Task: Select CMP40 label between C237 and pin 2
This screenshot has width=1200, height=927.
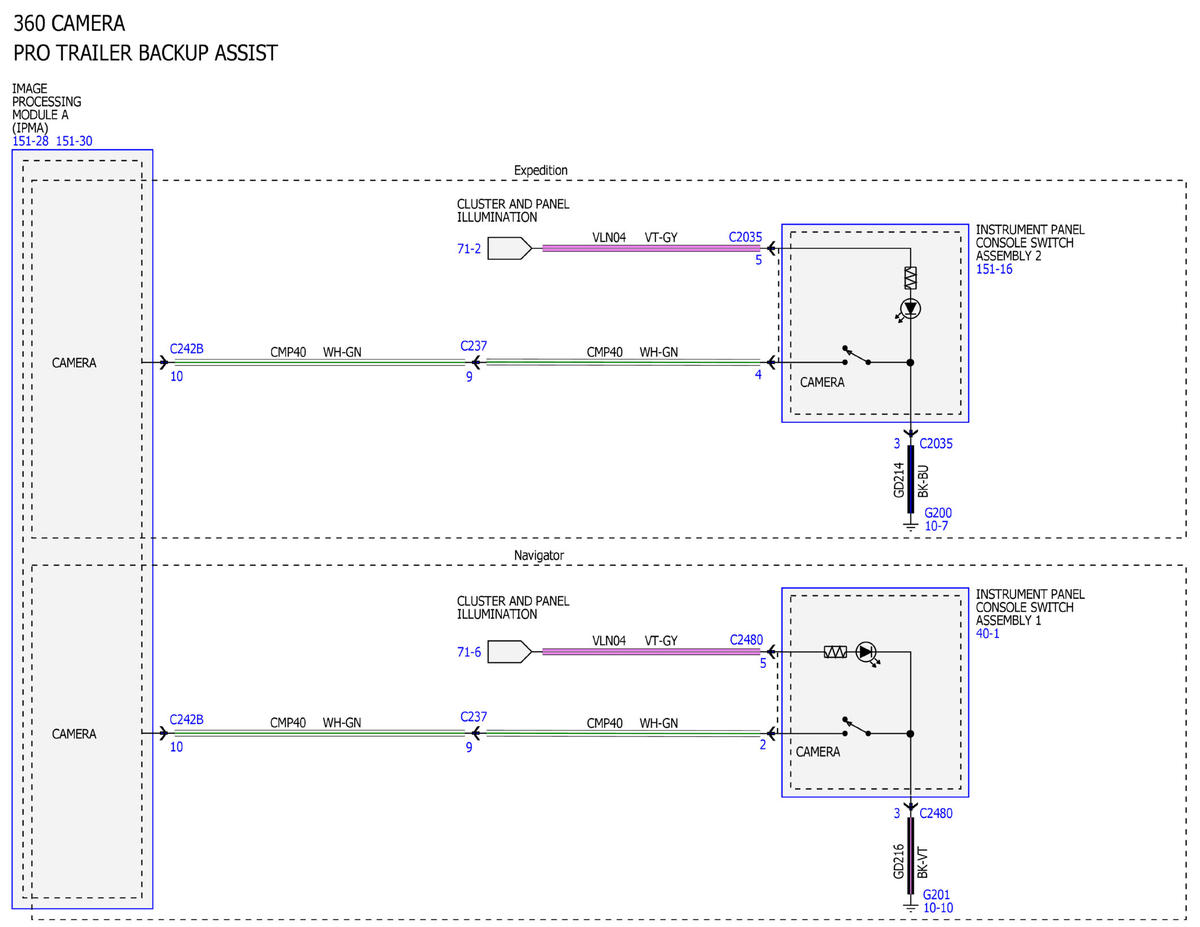Action: point(605,723)
